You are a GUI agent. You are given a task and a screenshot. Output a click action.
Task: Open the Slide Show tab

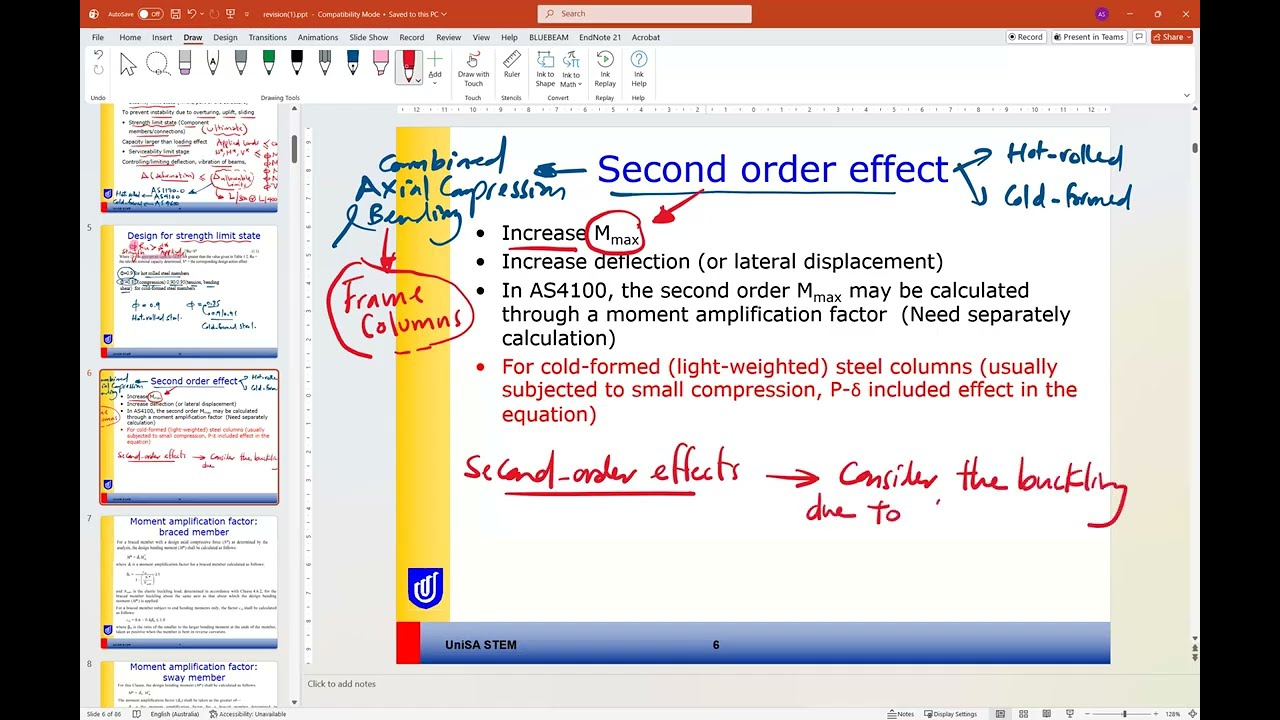click(369, 37)
